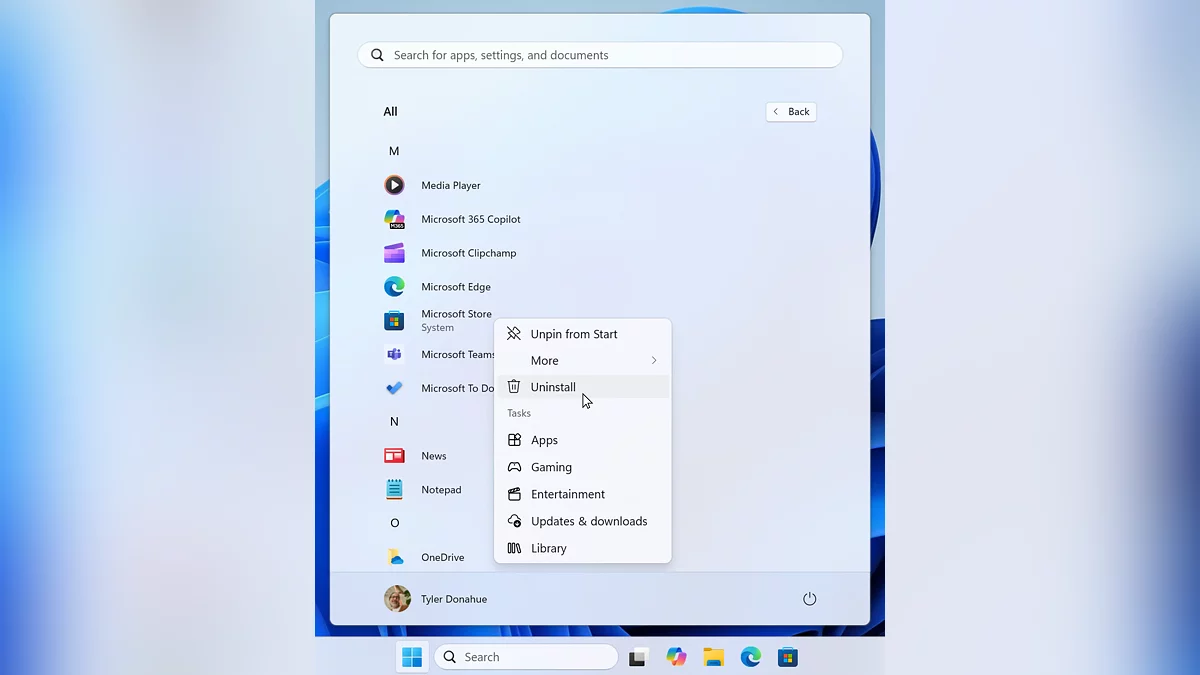
Task: Click the power button icon
Action: pos(810,599)
